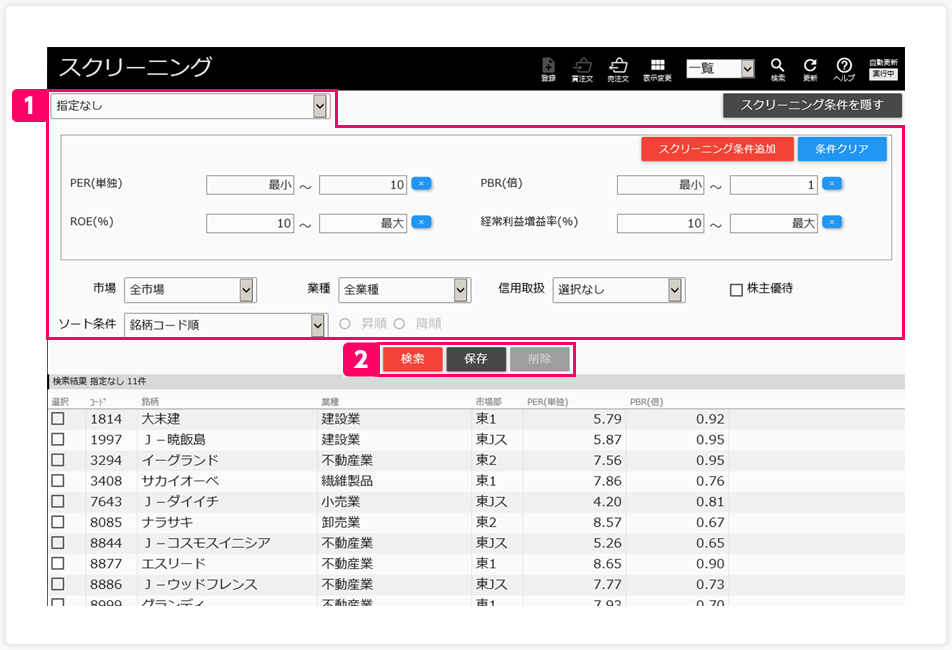This screenshot has width=952, height=650.
Task: Click 経常利益増益率 maximum input field
Action: pyautogui.click(x=774, y=223)
